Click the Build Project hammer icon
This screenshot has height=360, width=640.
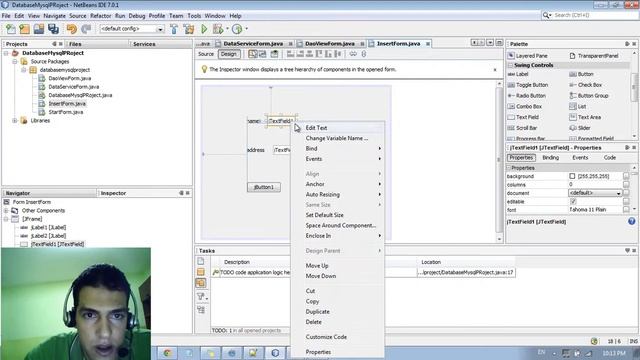pos(174,29)
